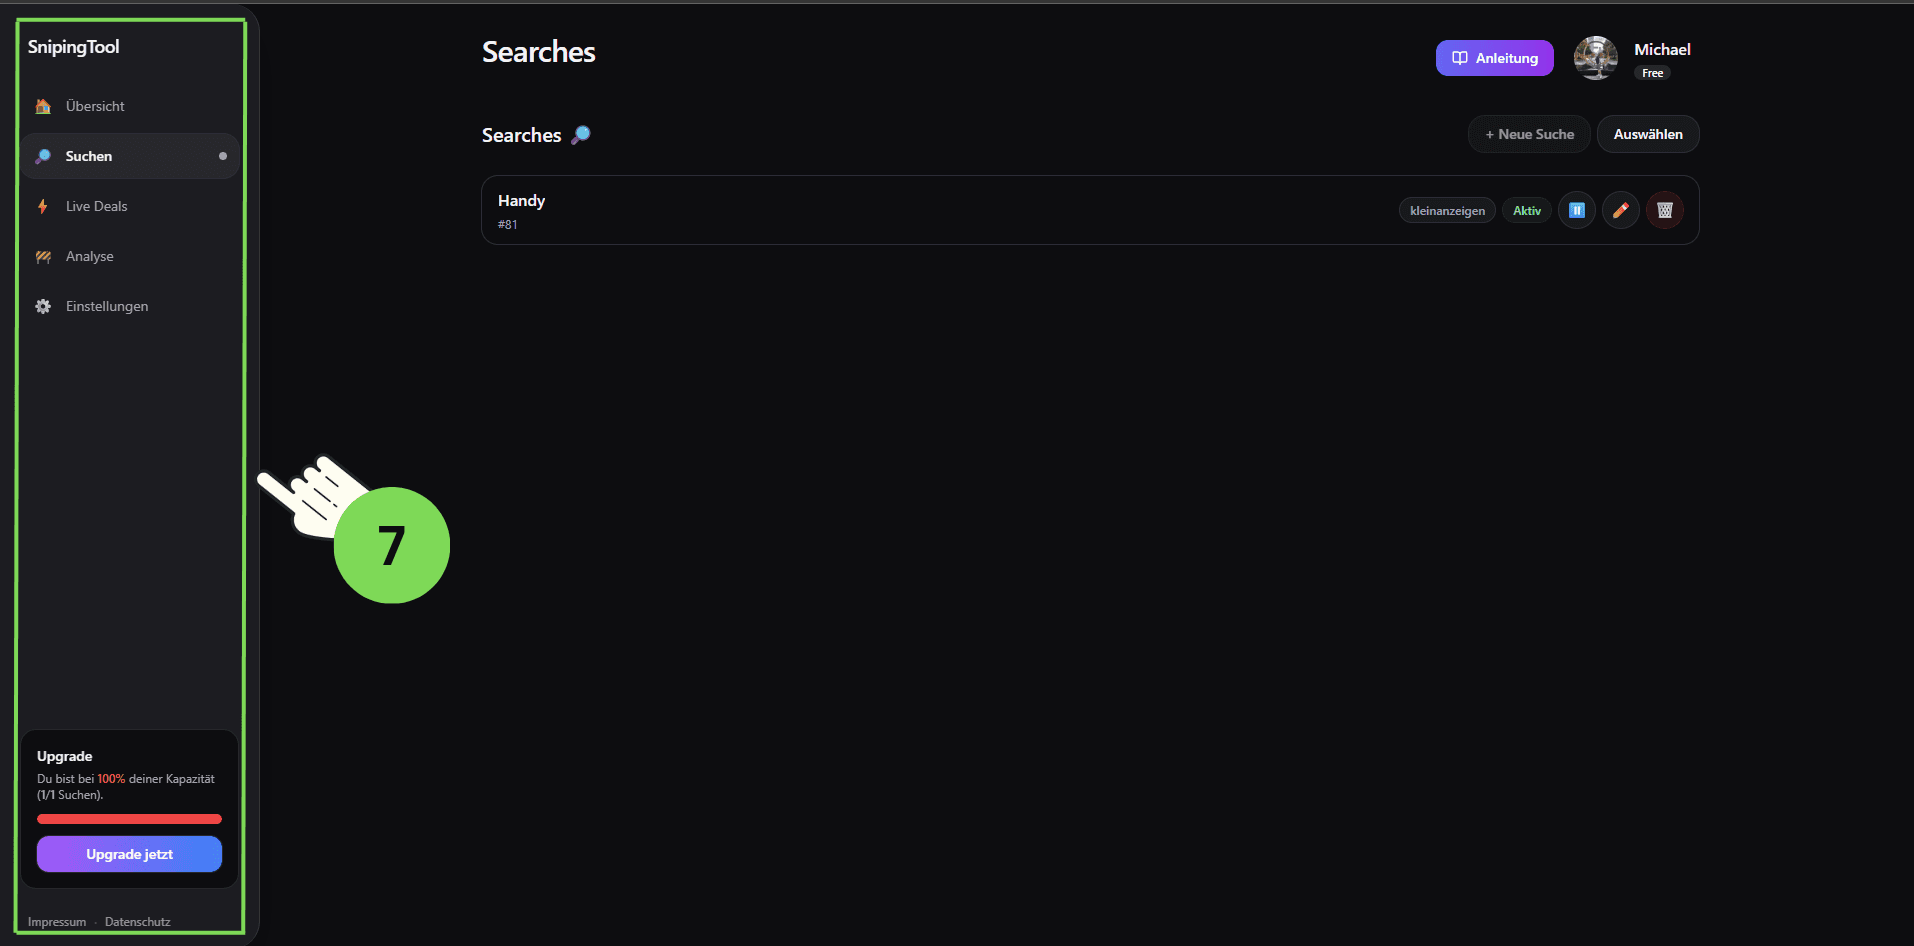Select the Übersicht home icon

click(42, 106)
